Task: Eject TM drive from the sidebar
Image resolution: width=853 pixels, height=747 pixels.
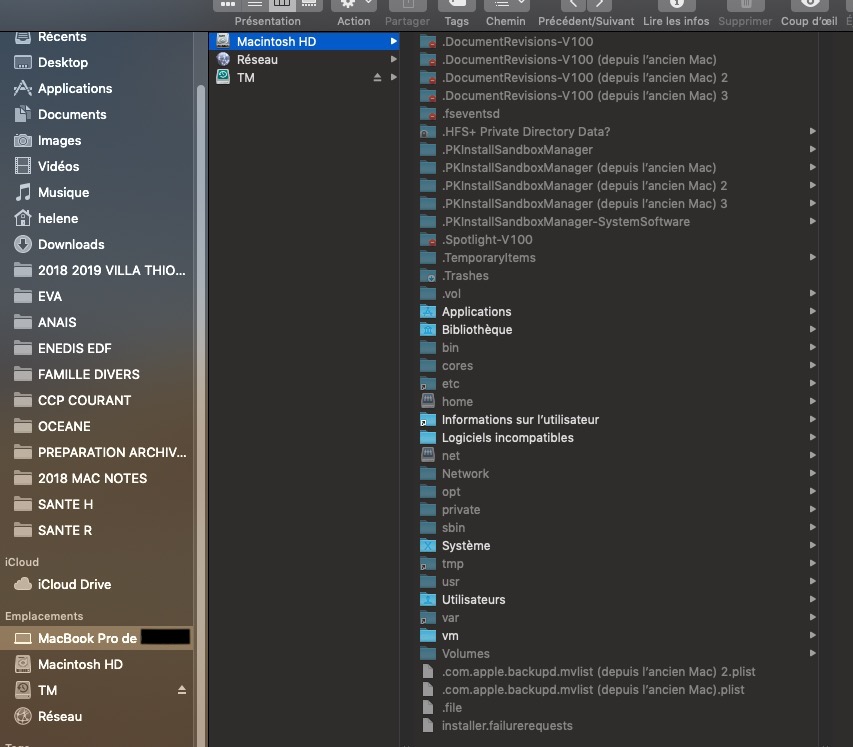Action: click(182, 690)
